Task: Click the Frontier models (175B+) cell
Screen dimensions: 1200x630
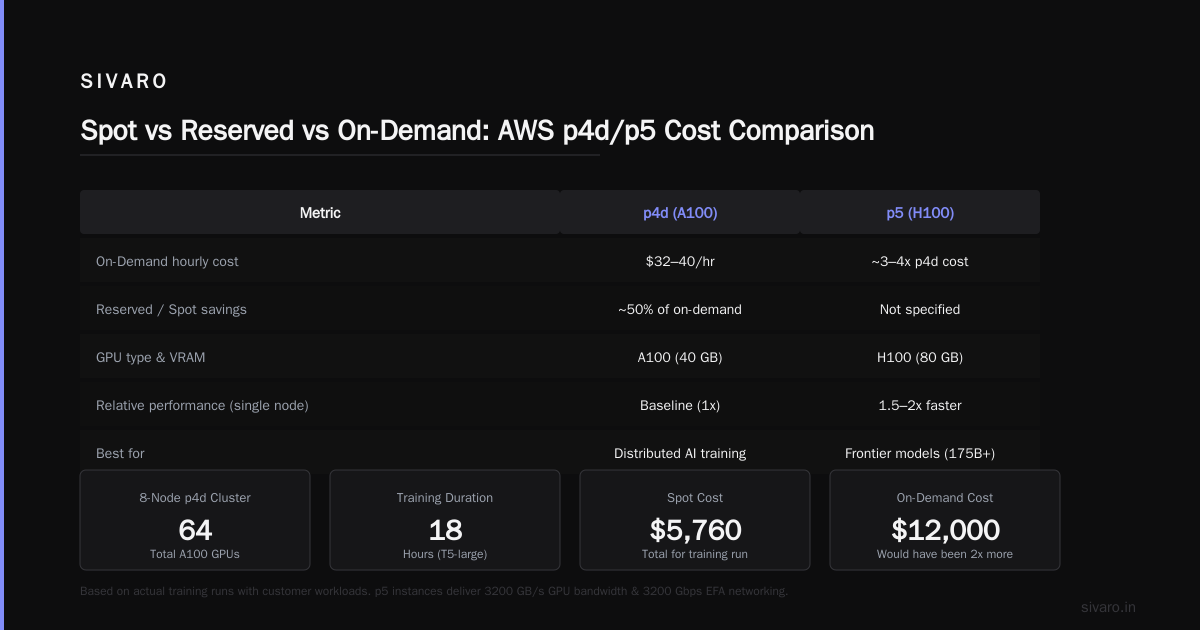Action: coord(920,453)
